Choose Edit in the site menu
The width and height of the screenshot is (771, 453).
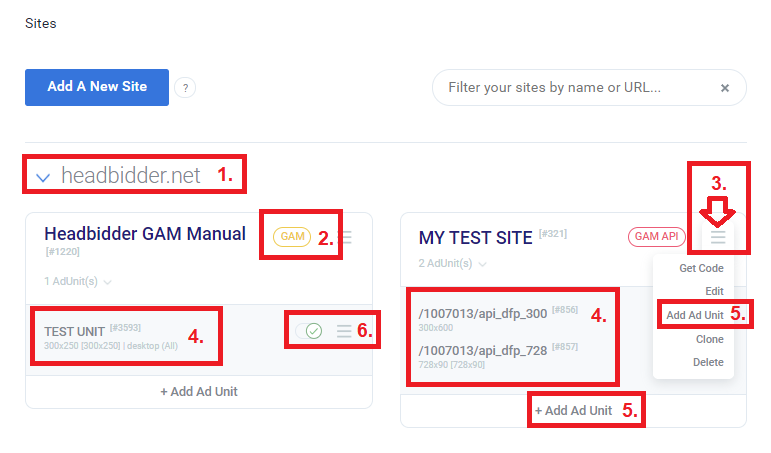click(x=713, y=291)
